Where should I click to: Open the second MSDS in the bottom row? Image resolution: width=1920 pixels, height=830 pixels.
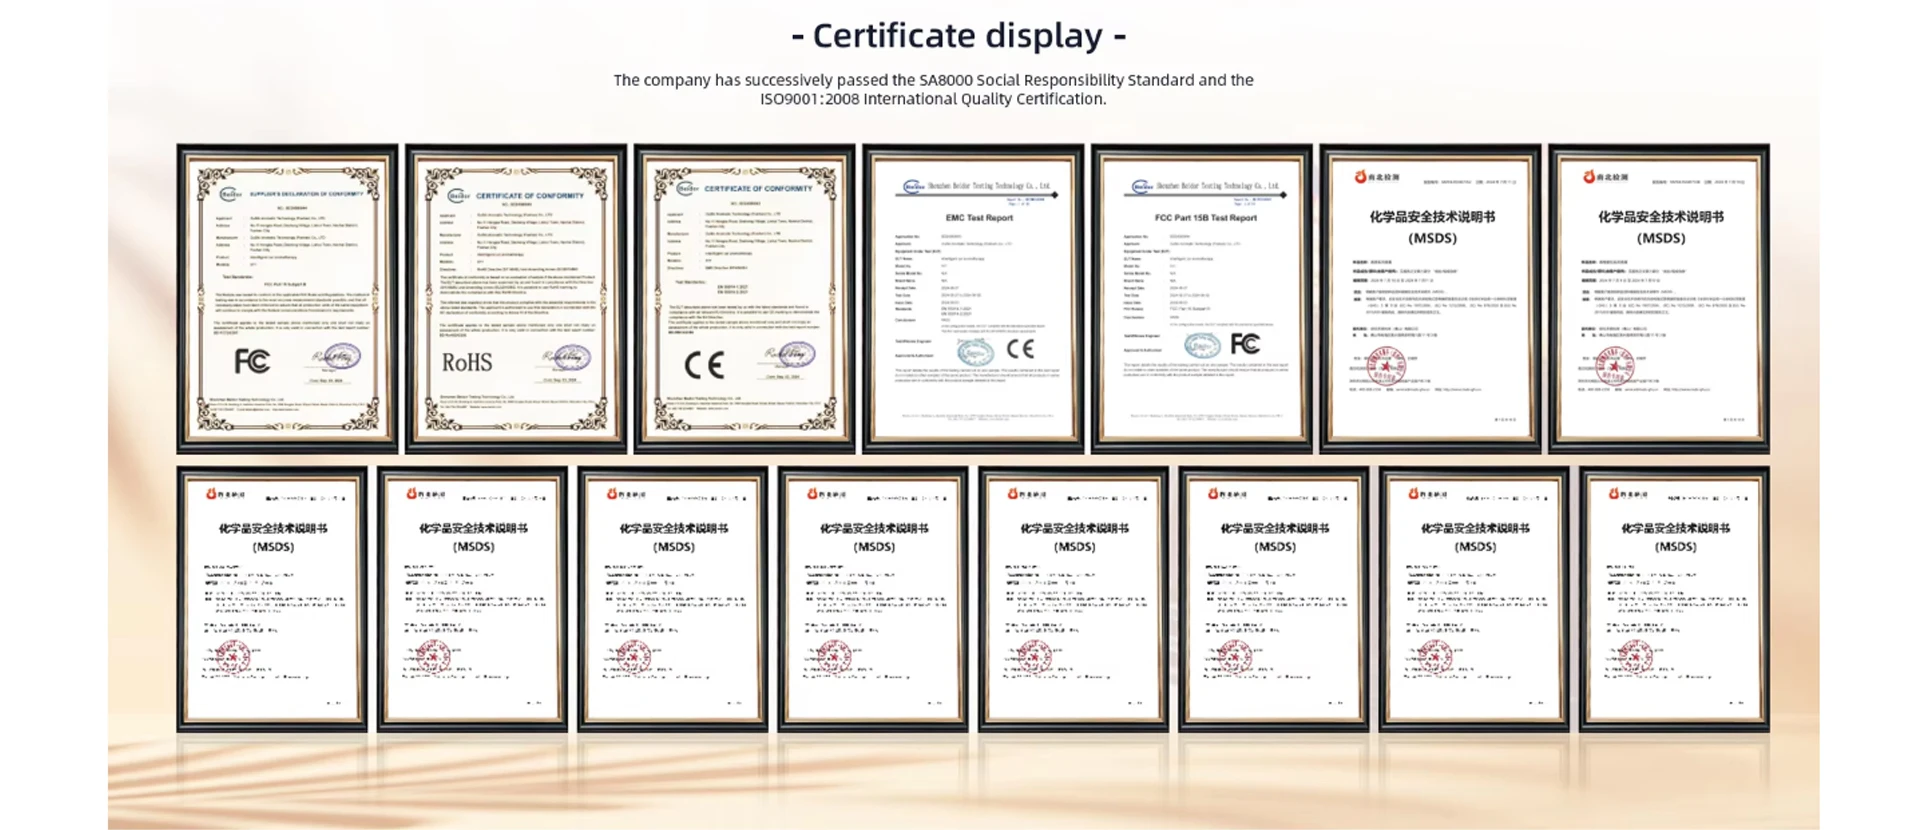click(x=472, y=600)
